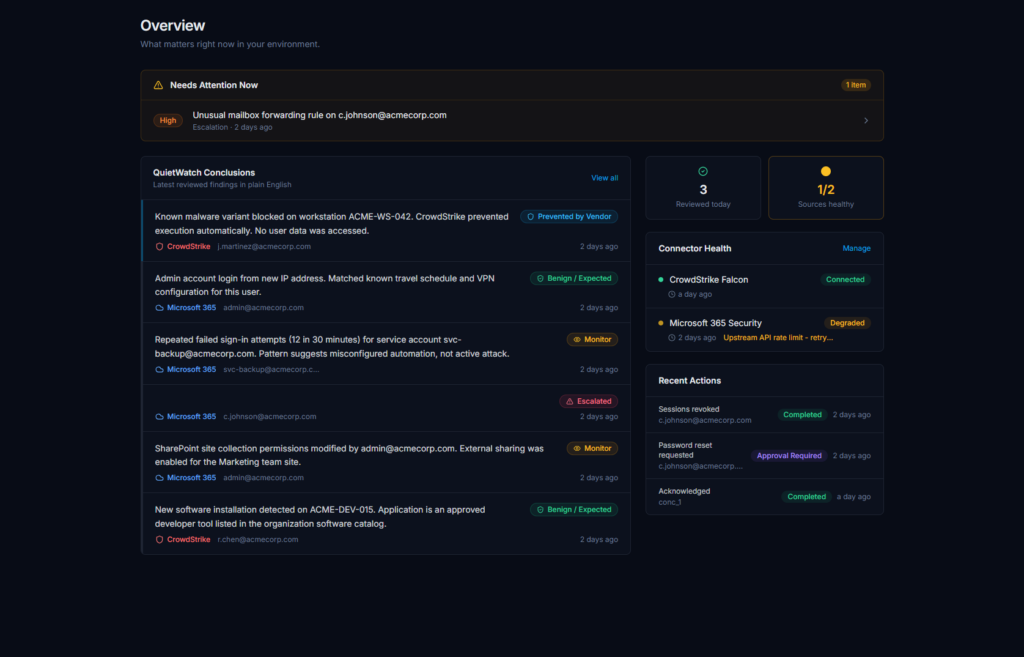Open the Unusual mailbox forwarding rule alert
Image resolution: width=1024 pixels, height=657 pixels.
(319, 115)
